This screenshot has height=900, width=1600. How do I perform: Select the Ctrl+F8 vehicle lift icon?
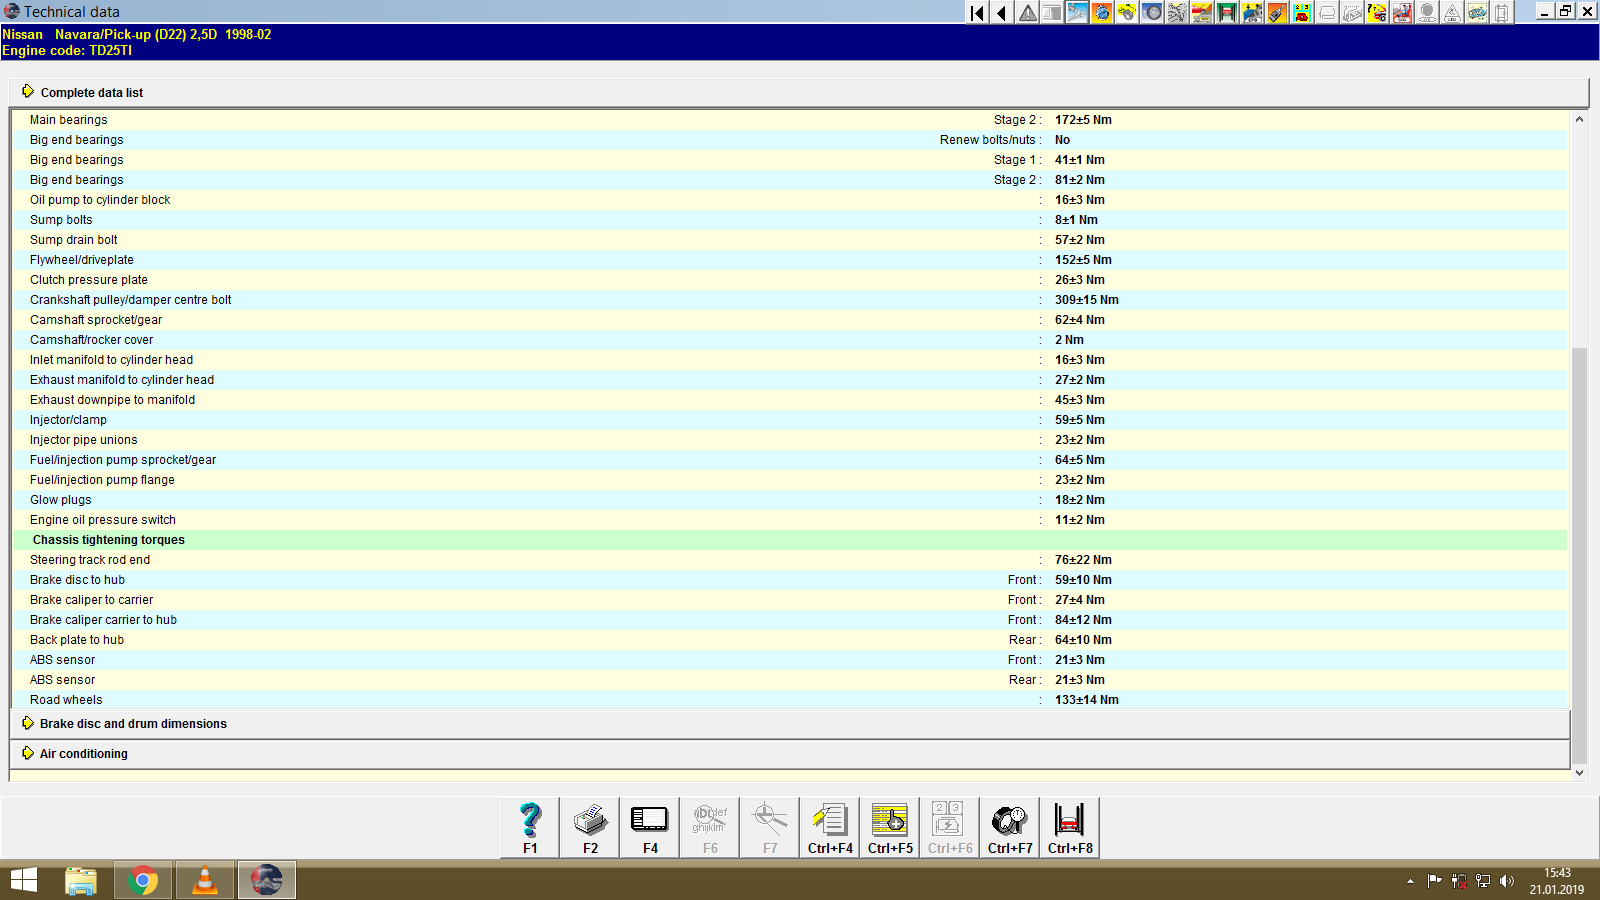point(1069,826)
